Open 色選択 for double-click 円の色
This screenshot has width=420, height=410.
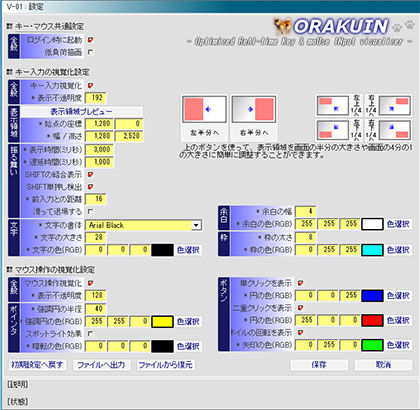click(x=398, y=320)
